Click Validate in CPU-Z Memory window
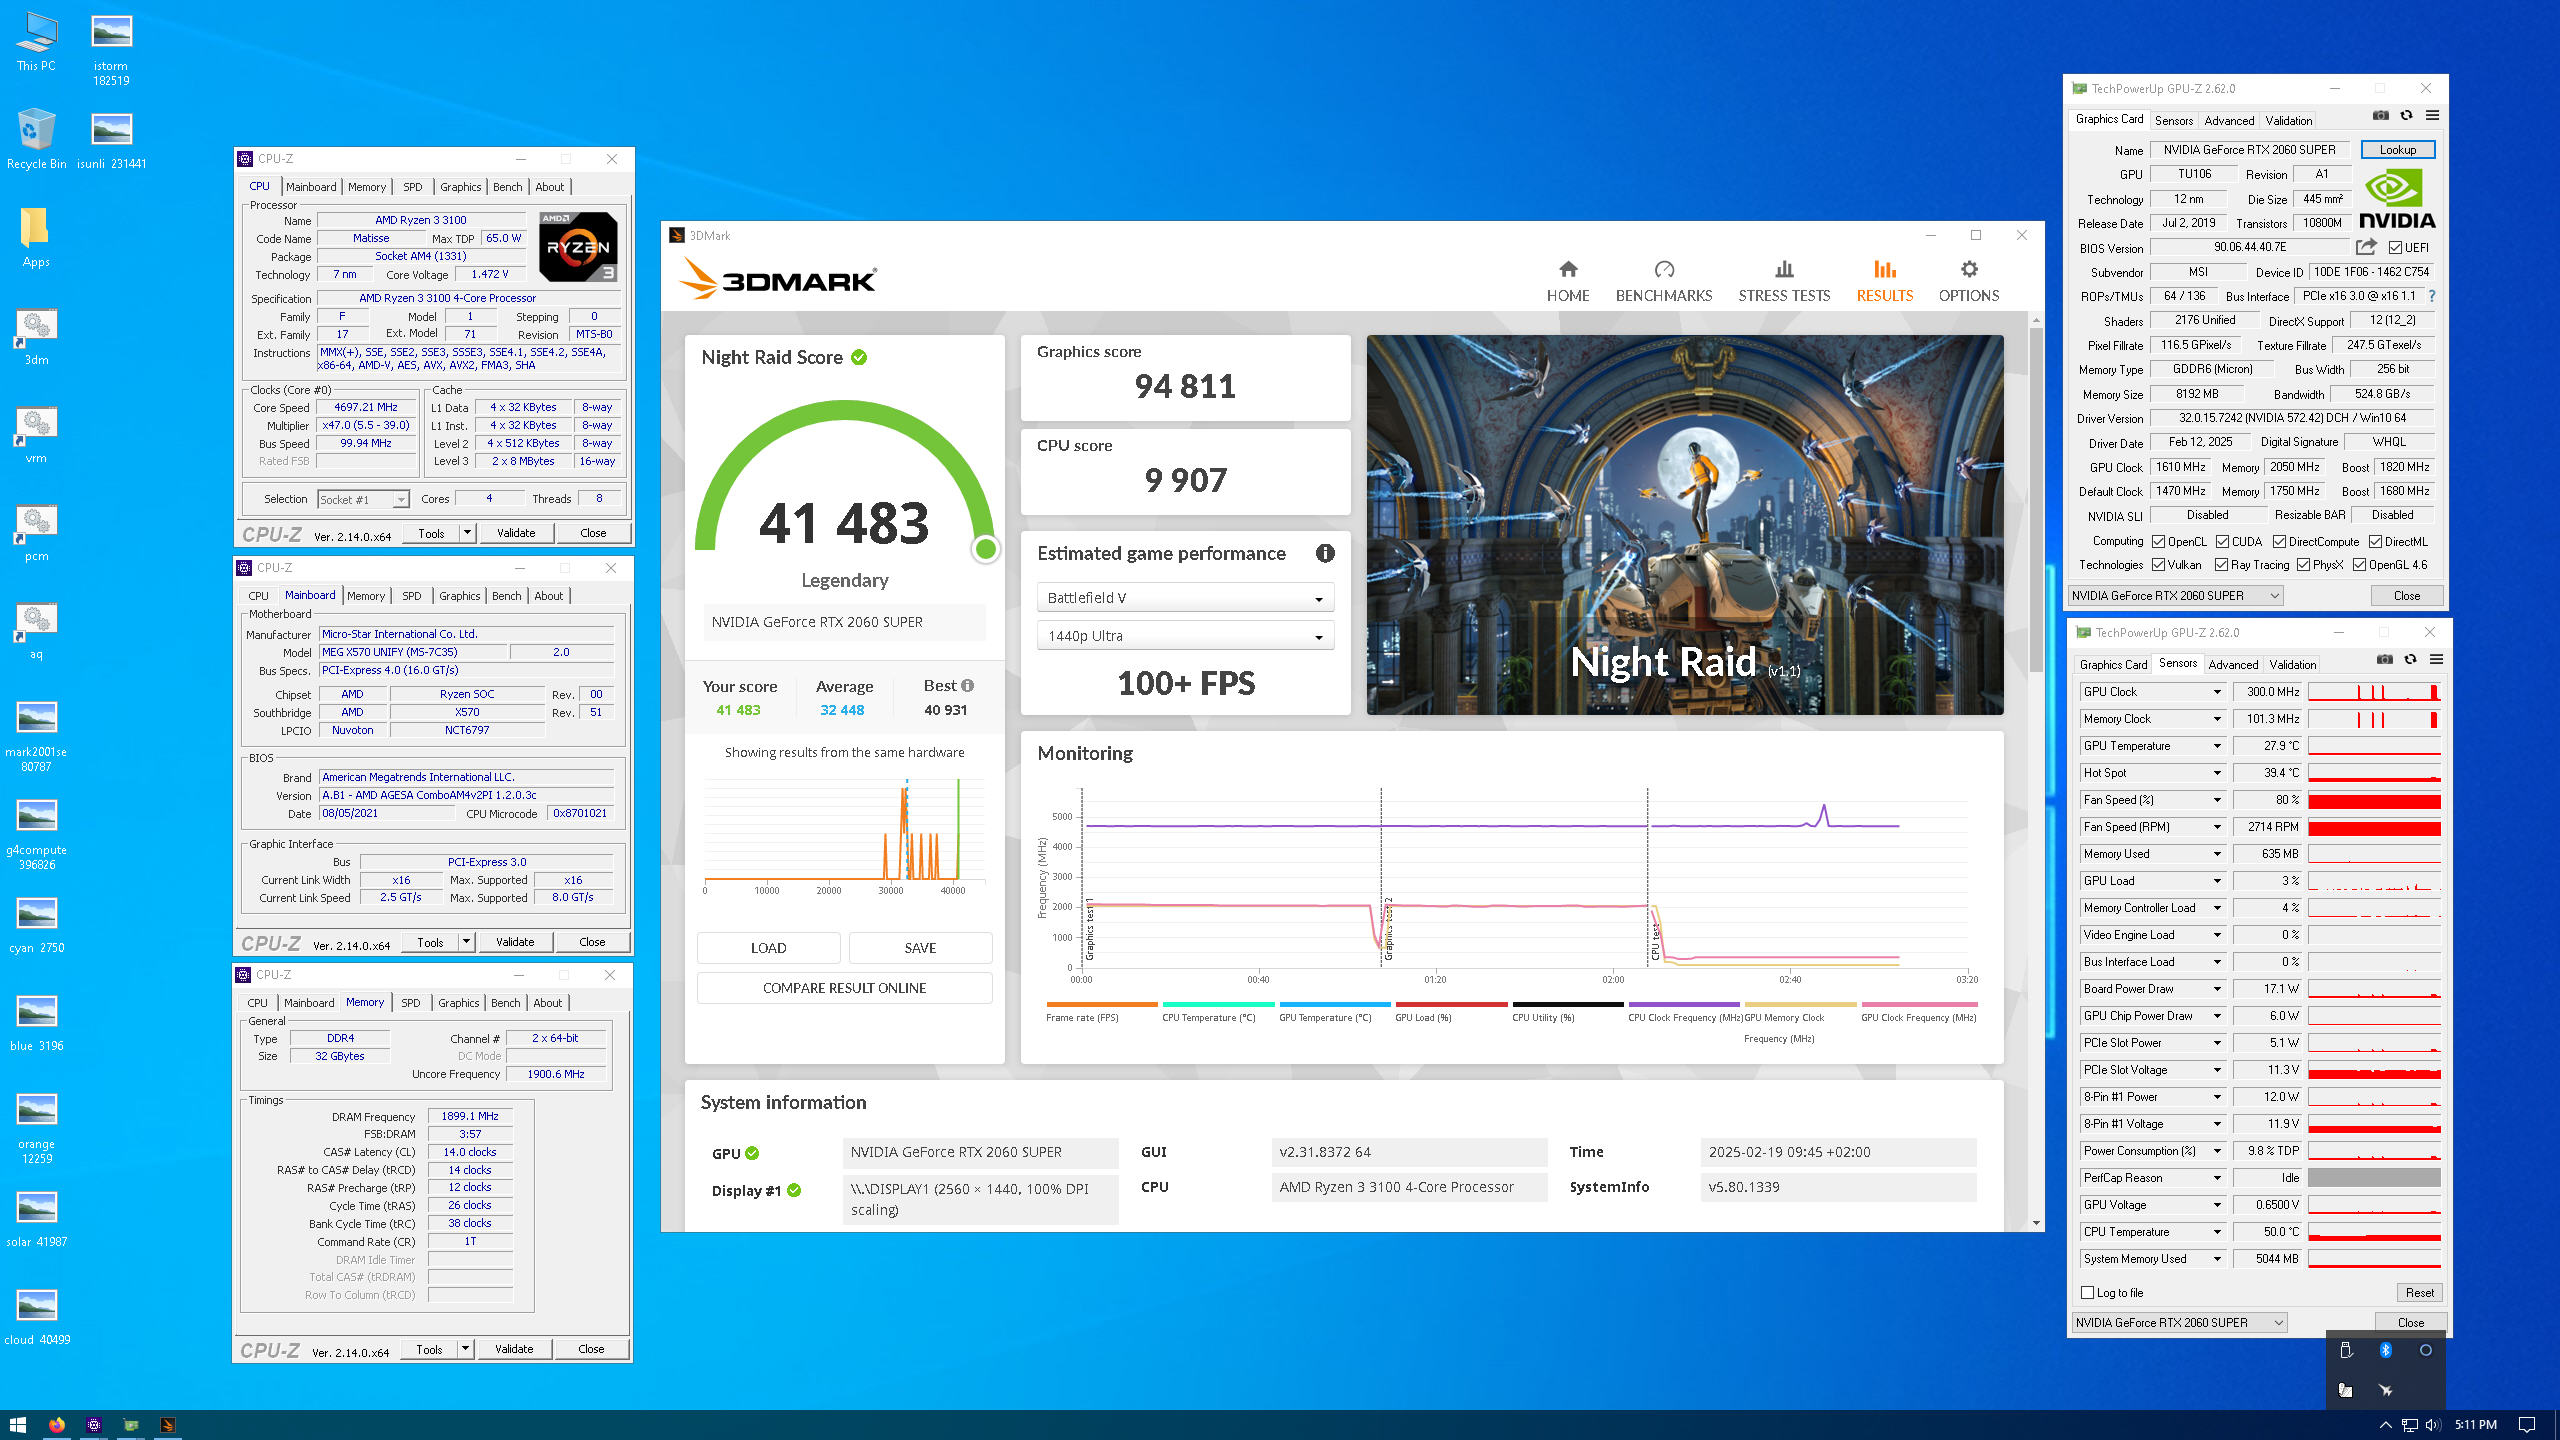The height and width of the screenshot is (1440, 2560). tap(514, 1349)
